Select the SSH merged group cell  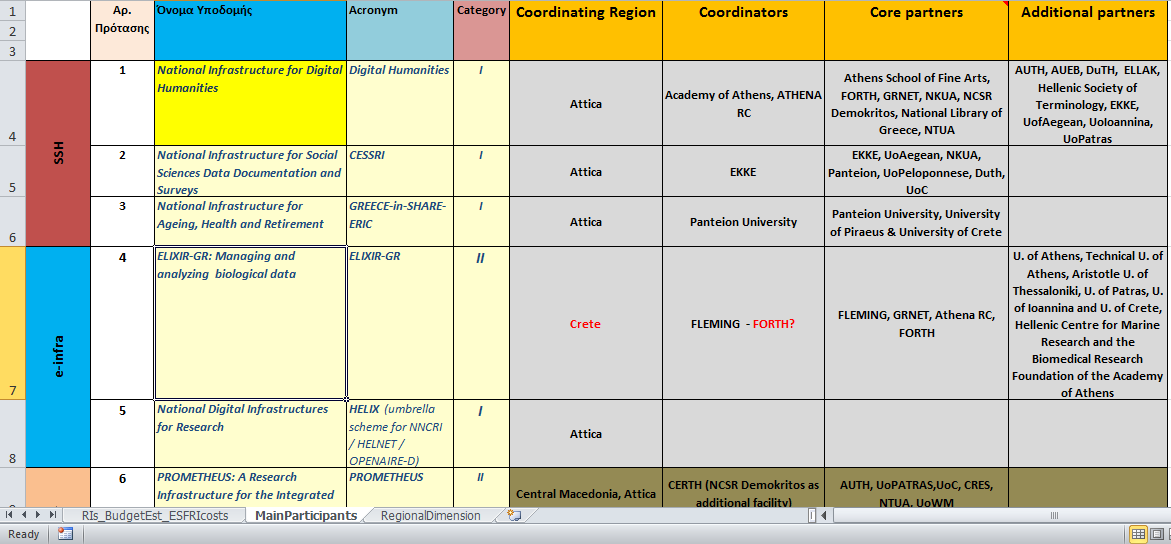[x=58, y=154]
